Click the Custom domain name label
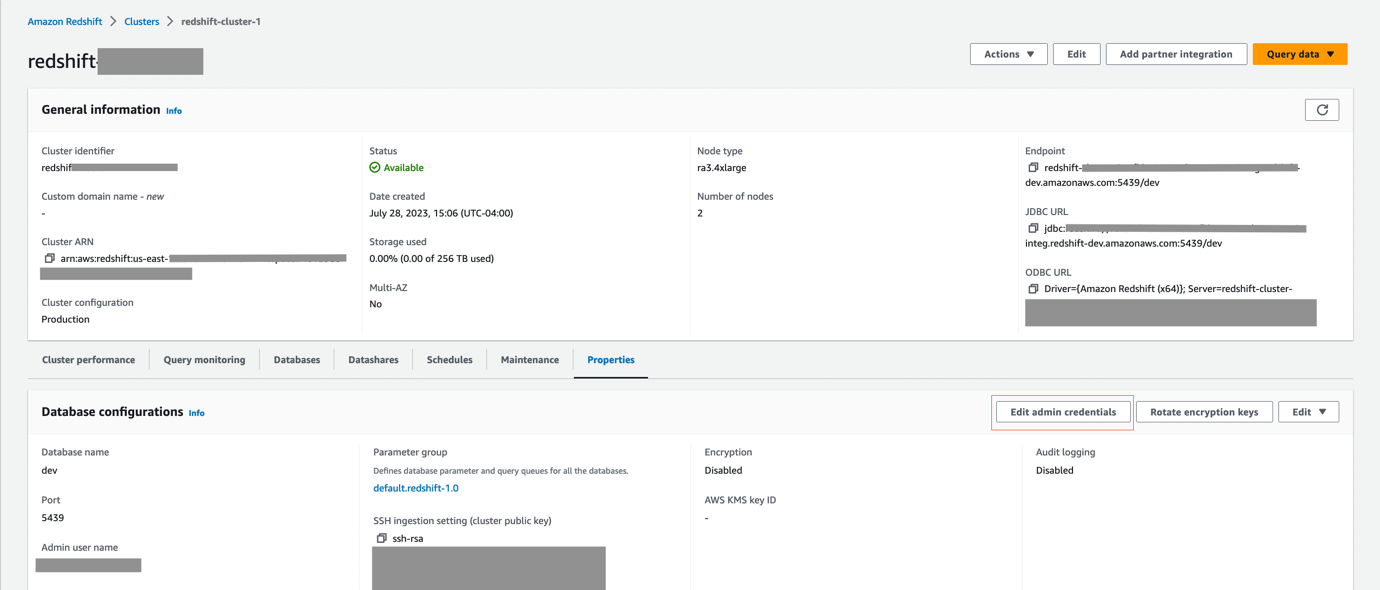 (x=102, y=196)
